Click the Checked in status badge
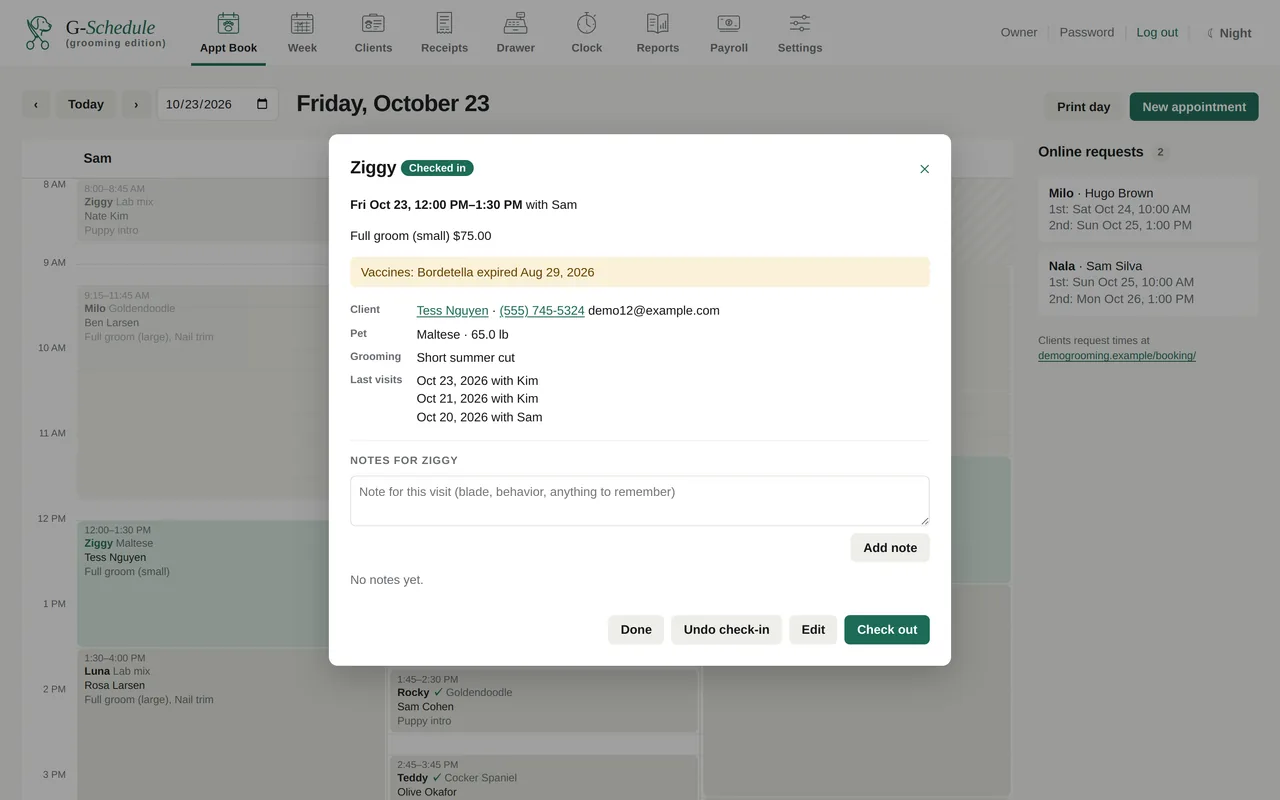The height and width of the screenshot is (800, 1280). (437, 168)
